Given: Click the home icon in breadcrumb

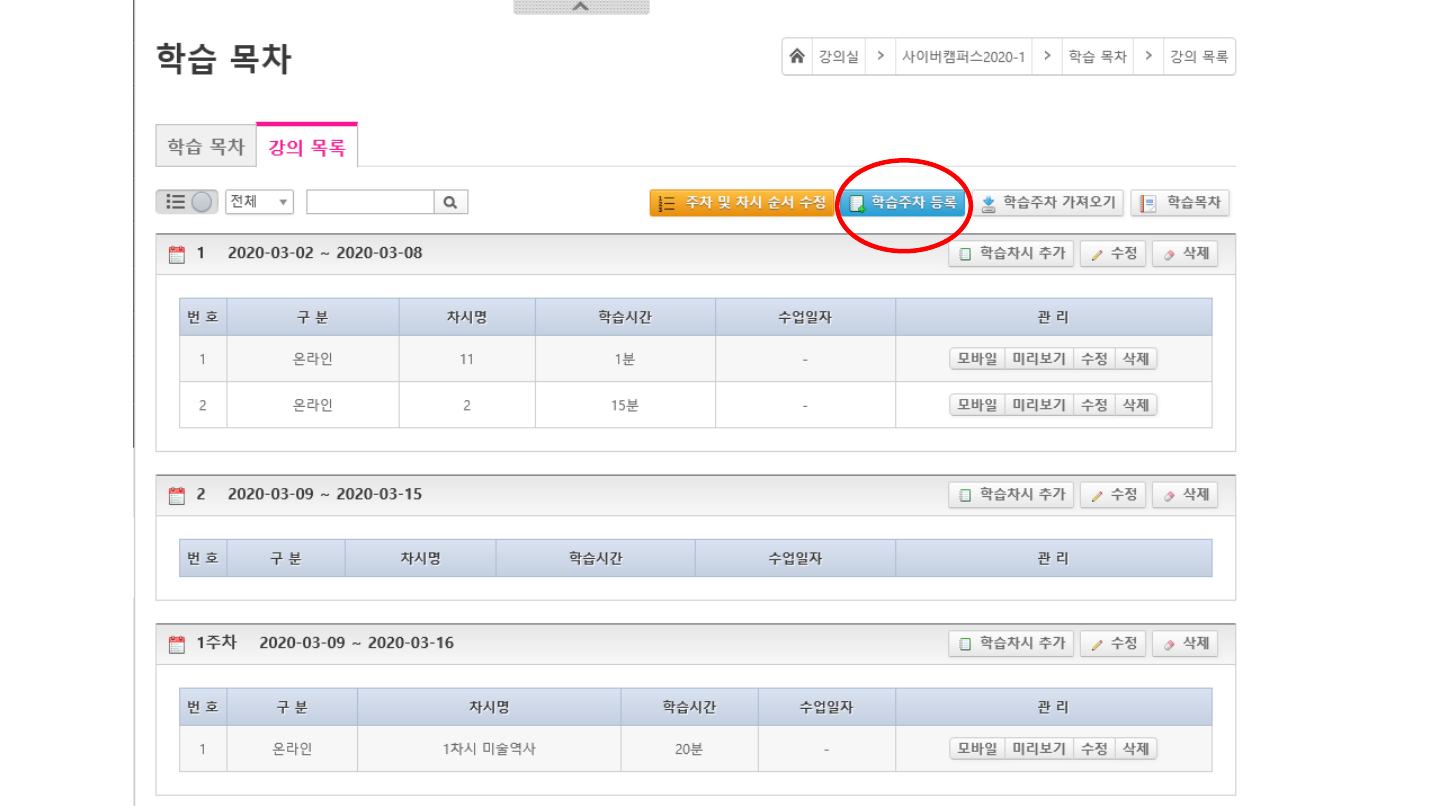Looking at the screenshot, I should click(x=797, y=57).
